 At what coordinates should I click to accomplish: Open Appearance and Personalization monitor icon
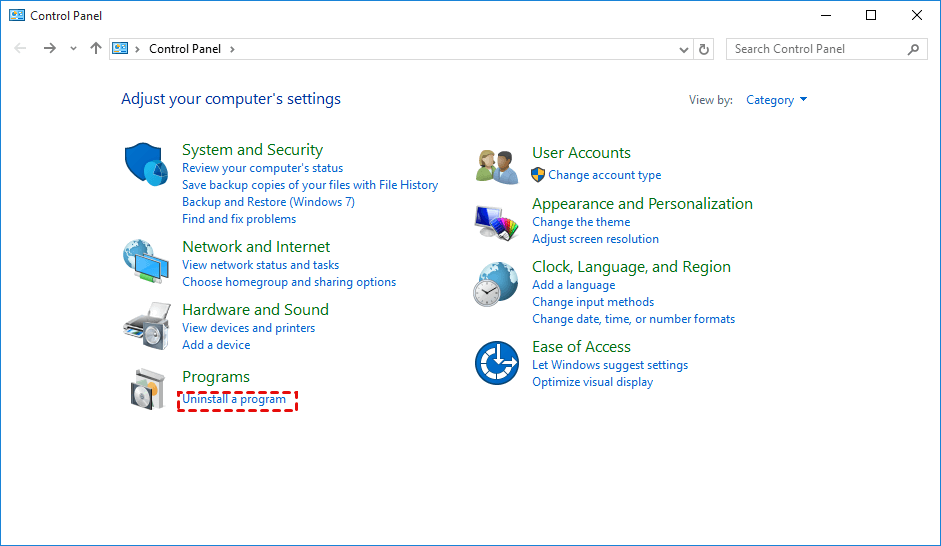coord(496,223)
